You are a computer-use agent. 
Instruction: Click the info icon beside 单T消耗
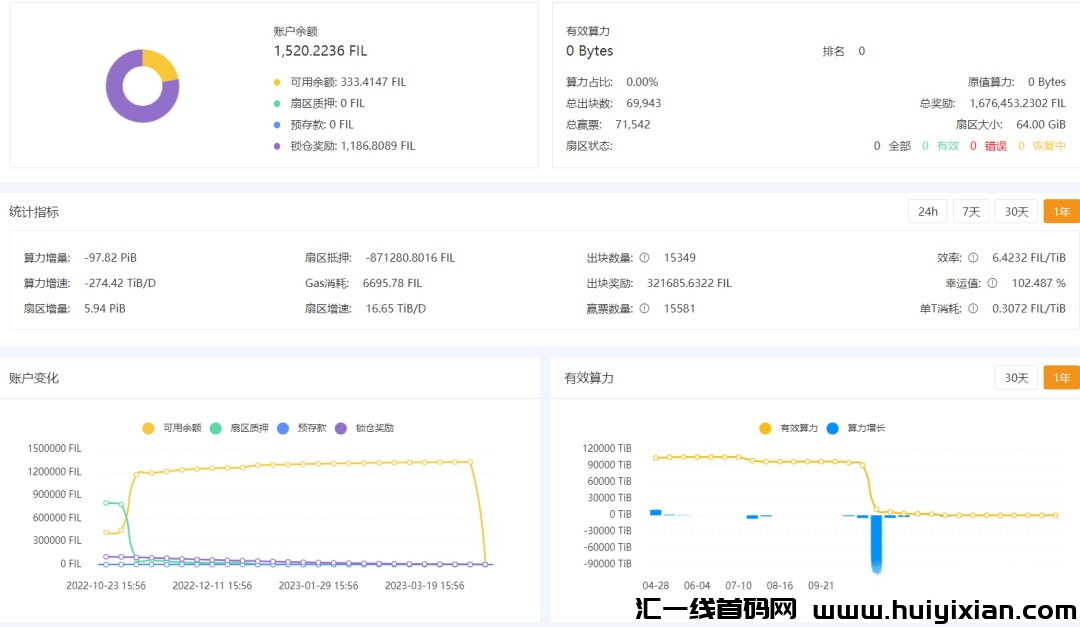click(973, 309)
